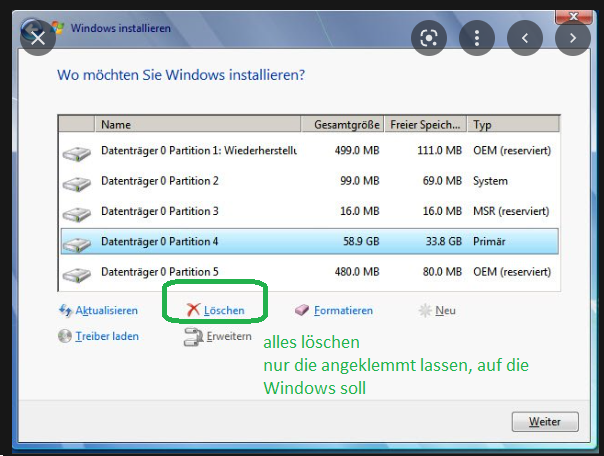Image resolution: width=604 pixels, height=456 pixels.
Task: Click the Neu starburst icon
Action: [425, 310]
